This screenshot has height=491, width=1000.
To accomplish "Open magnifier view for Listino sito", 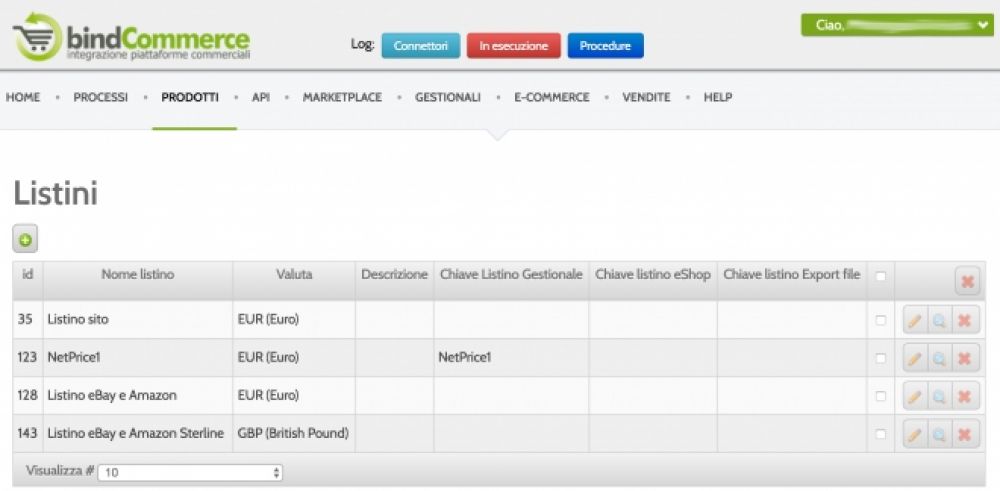I will tap(939, 320).
